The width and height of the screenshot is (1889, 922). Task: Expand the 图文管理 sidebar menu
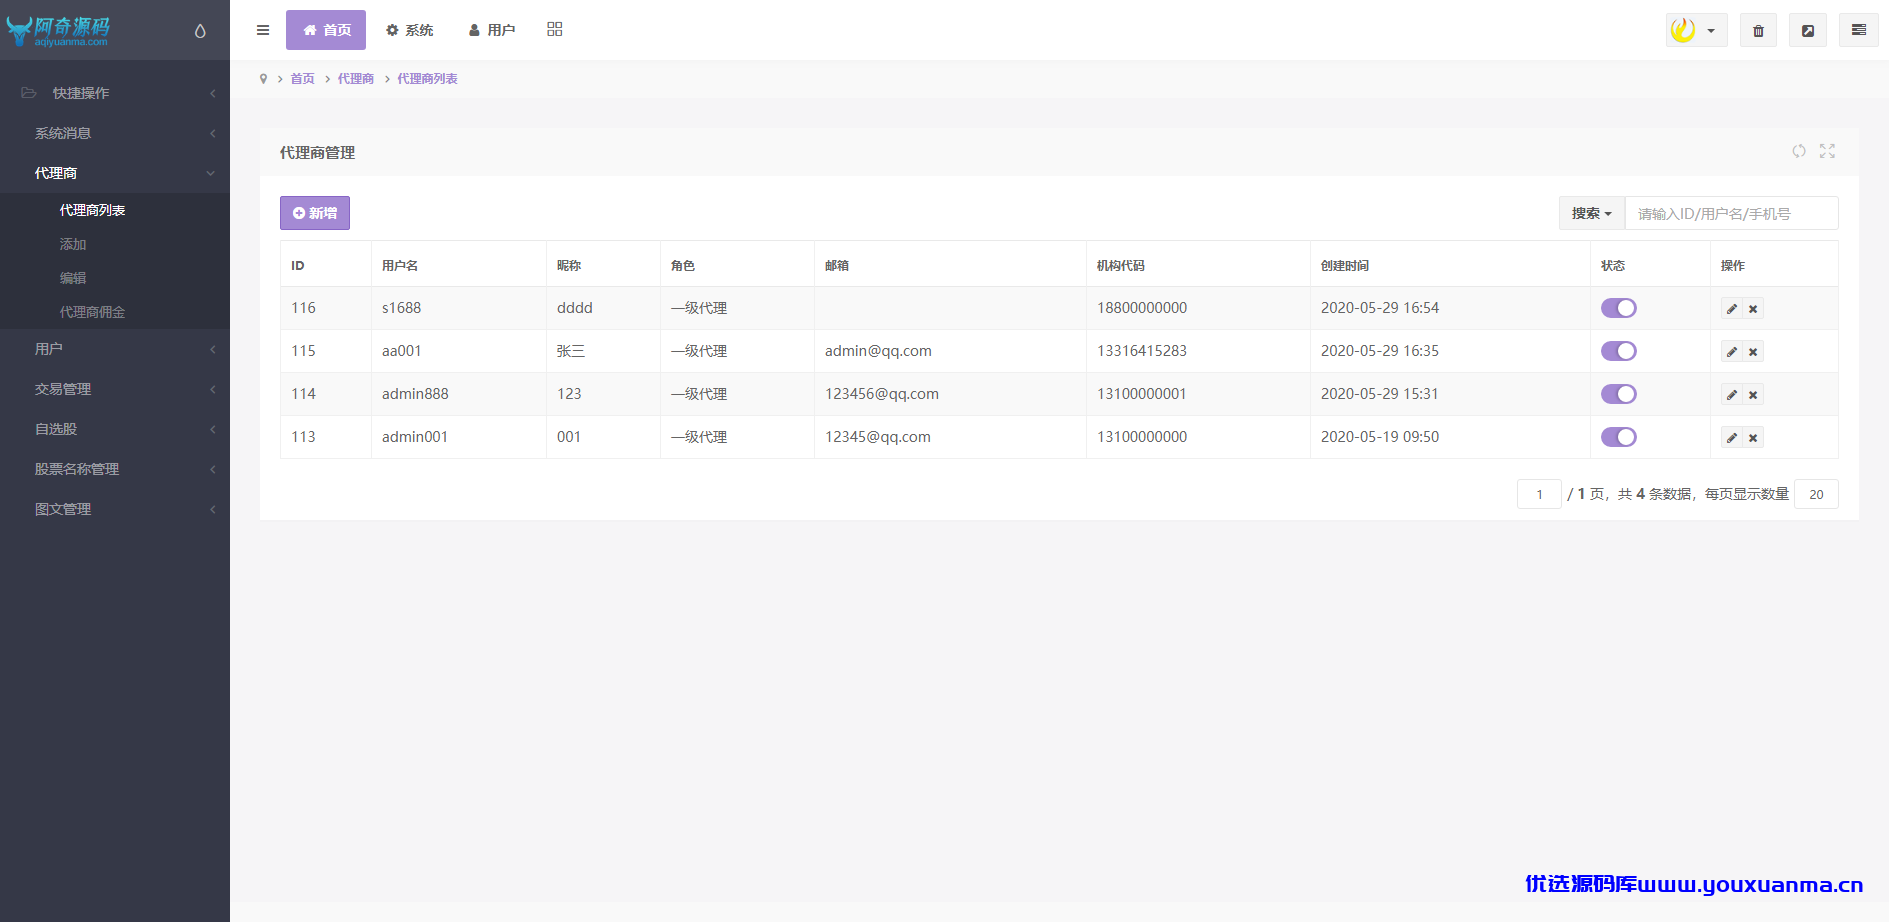point(115,509)
